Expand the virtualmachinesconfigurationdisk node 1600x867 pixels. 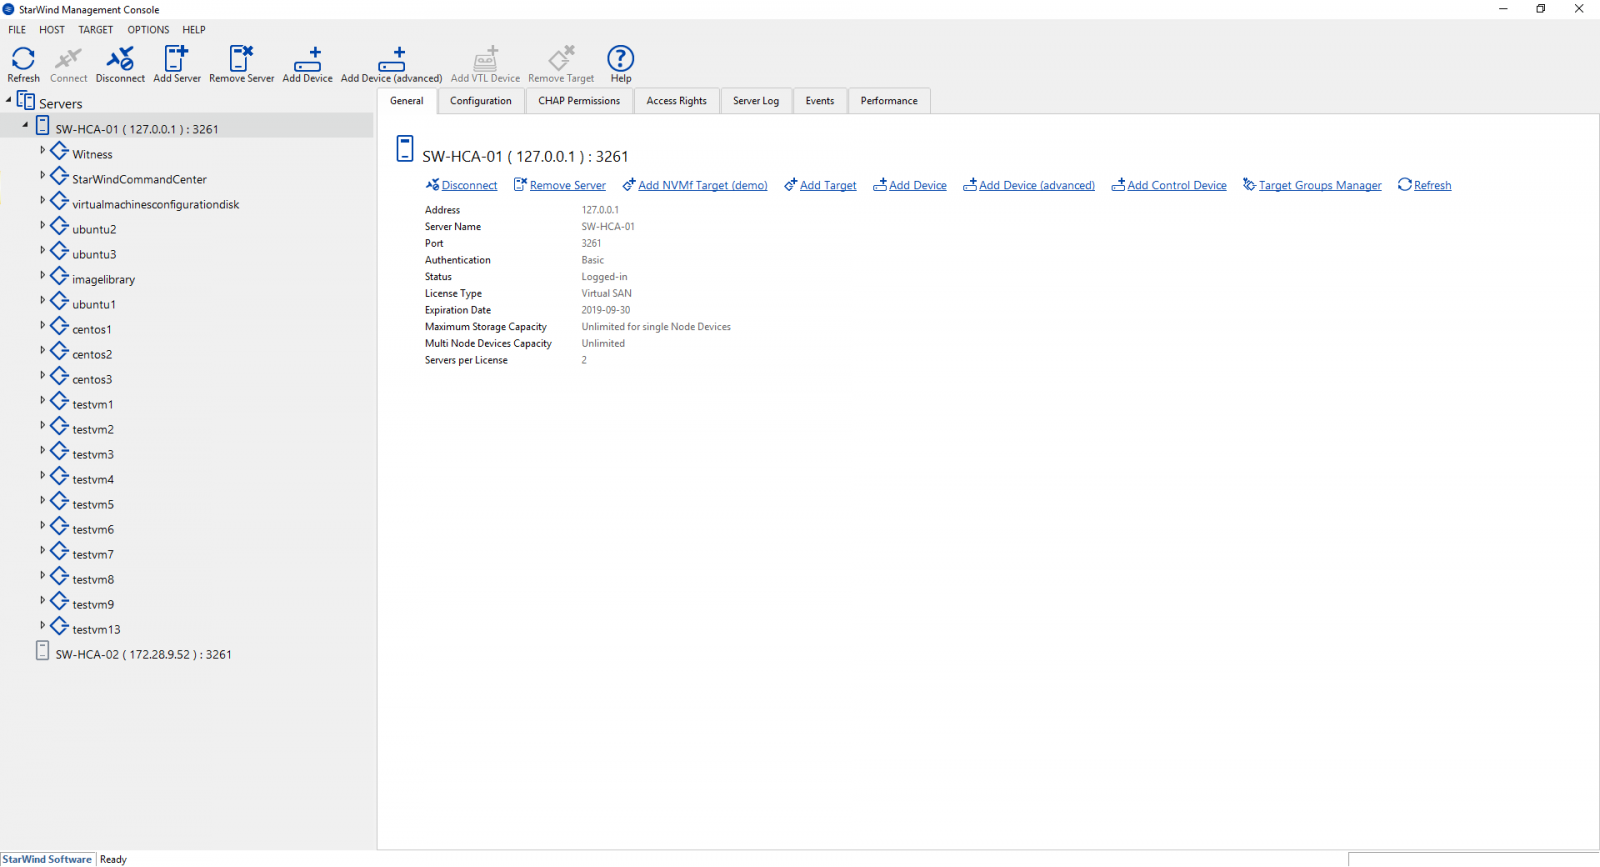42,200
